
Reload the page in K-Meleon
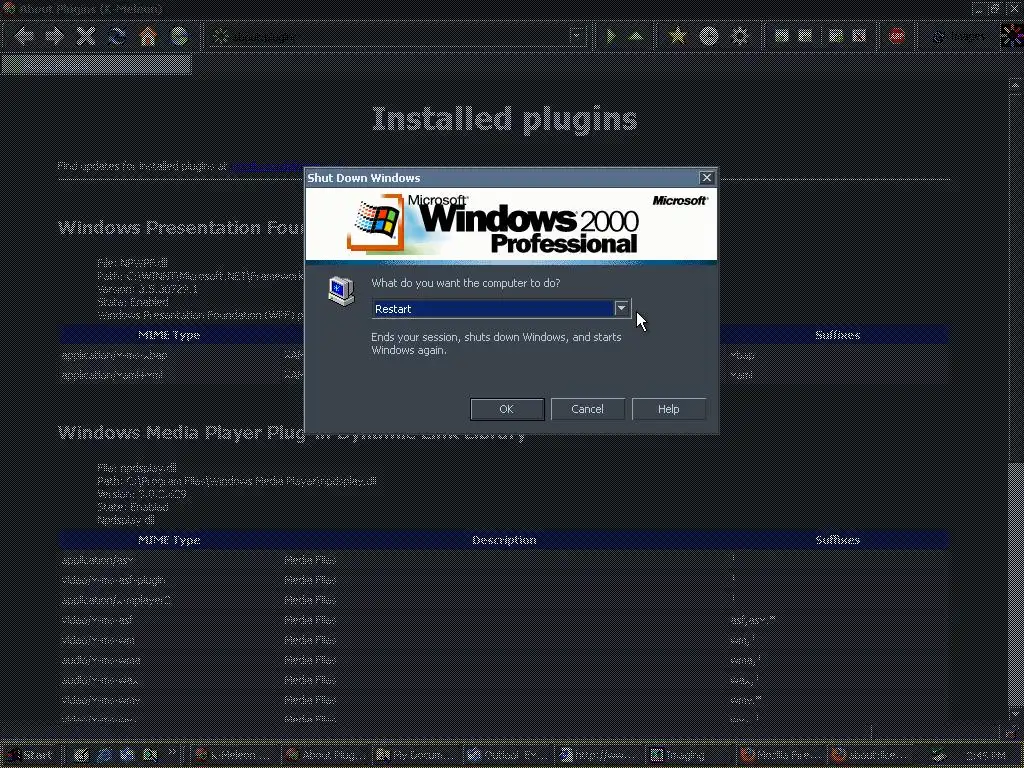tap(117, 36)
